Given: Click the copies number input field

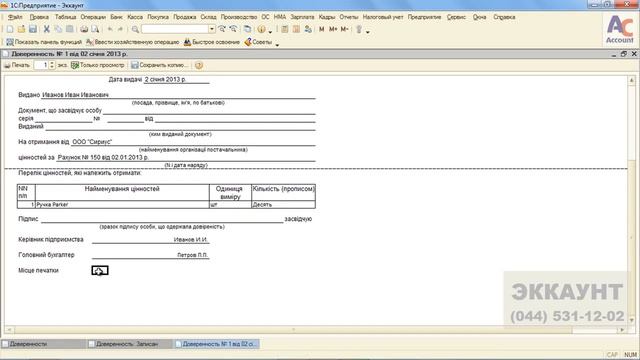Looking at the screenshot, I should (41, 65).
